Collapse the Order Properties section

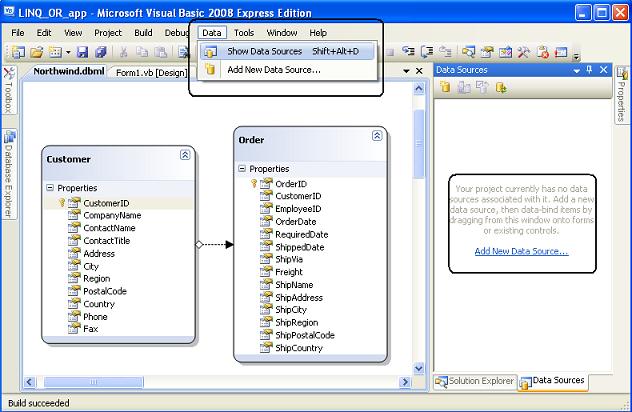pyautogui.click(x=242, y=169)
